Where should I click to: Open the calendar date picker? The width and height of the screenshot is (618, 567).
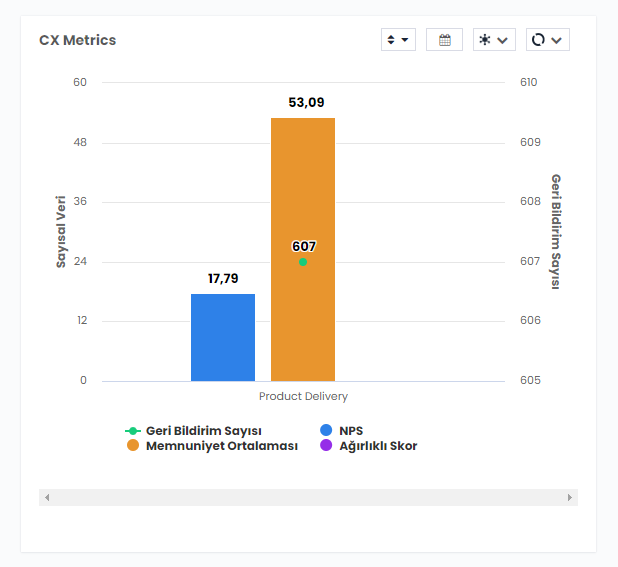point(444,40)
